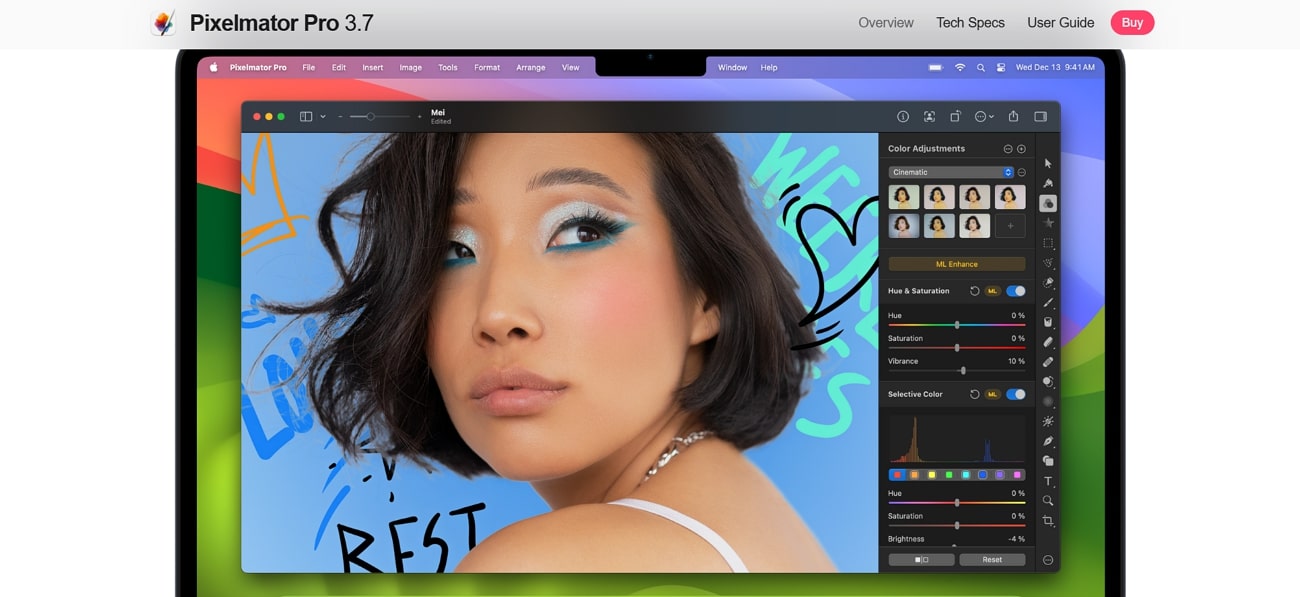The width and height of the screenshot is (1300, 597).
Task: Select the Quick Selection tool
Action: click(x=1048, y=283)
